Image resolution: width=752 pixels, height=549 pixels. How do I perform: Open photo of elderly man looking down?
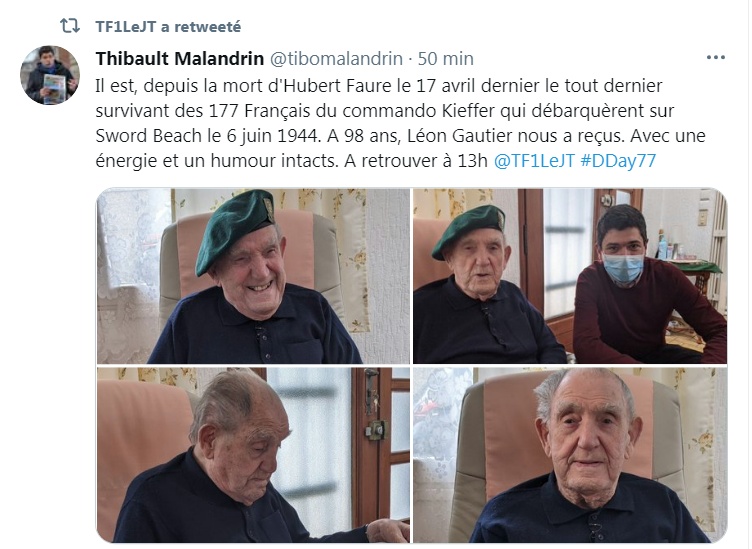[x=253, y=455]
